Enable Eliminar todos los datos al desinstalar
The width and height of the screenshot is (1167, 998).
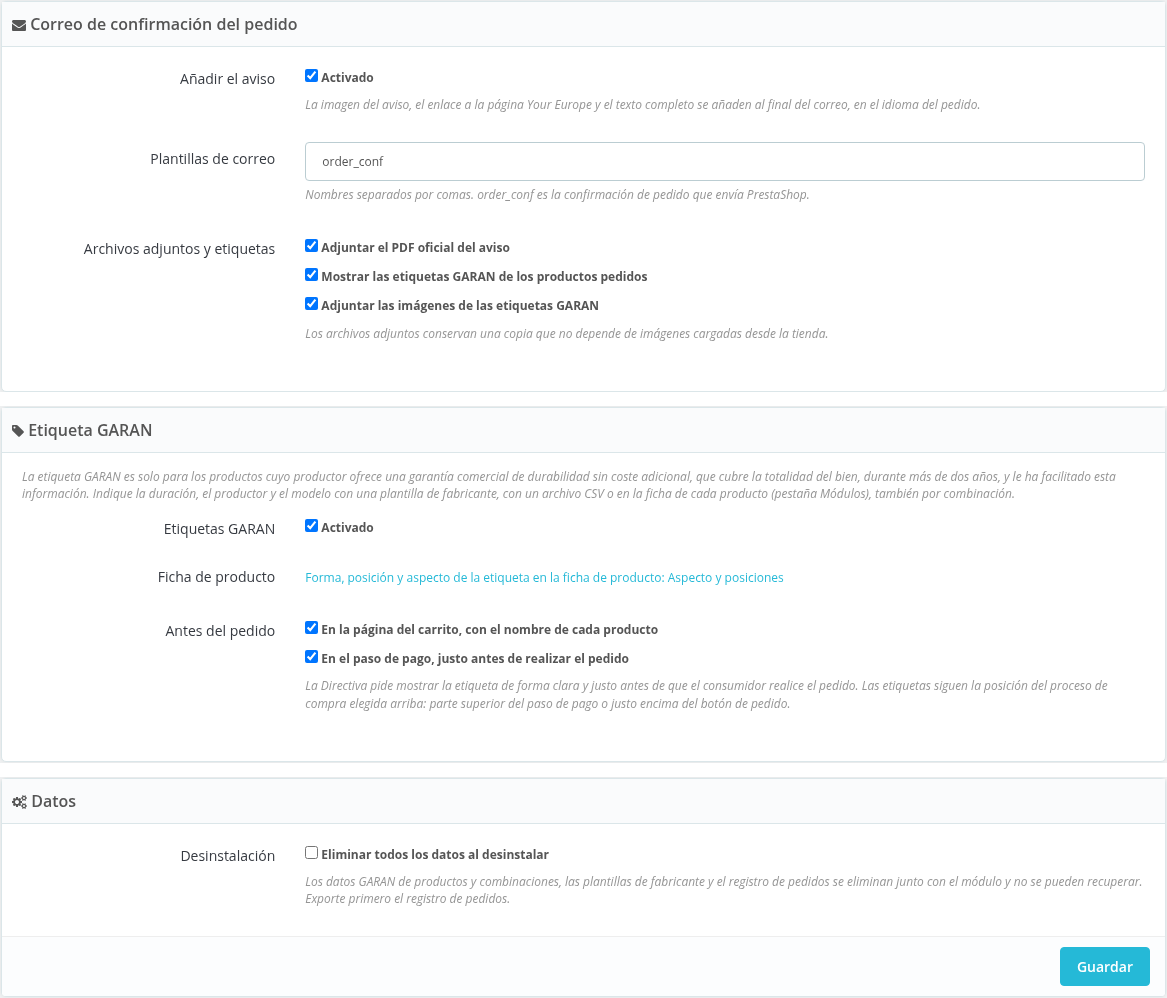pyautogui.click(x=312, y=853)
